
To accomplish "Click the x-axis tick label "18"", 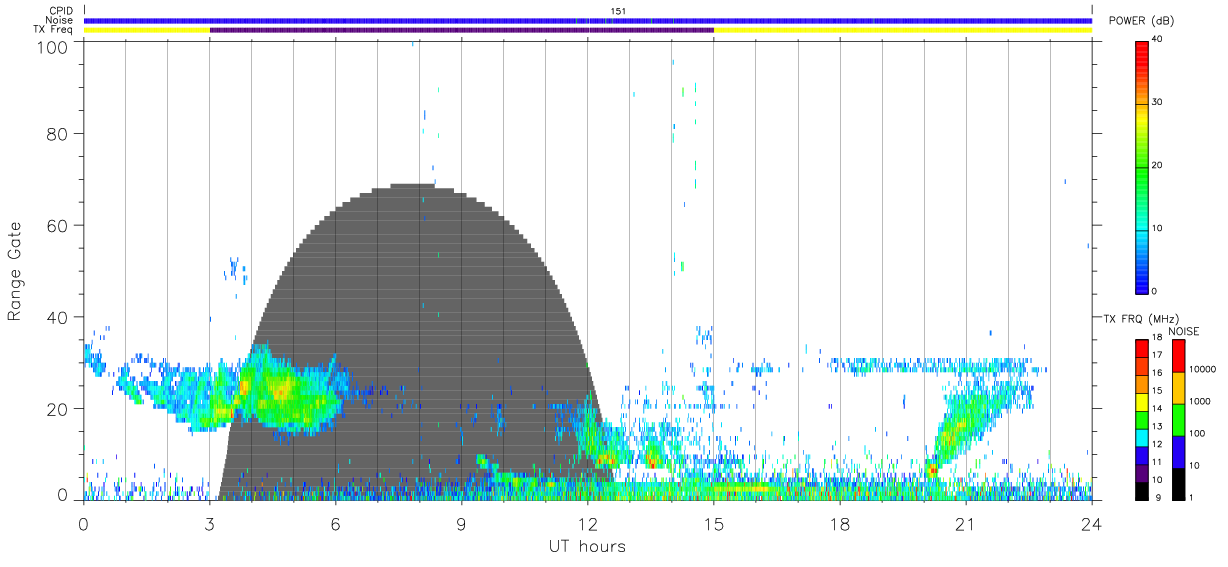I will [x=840, y=523].
